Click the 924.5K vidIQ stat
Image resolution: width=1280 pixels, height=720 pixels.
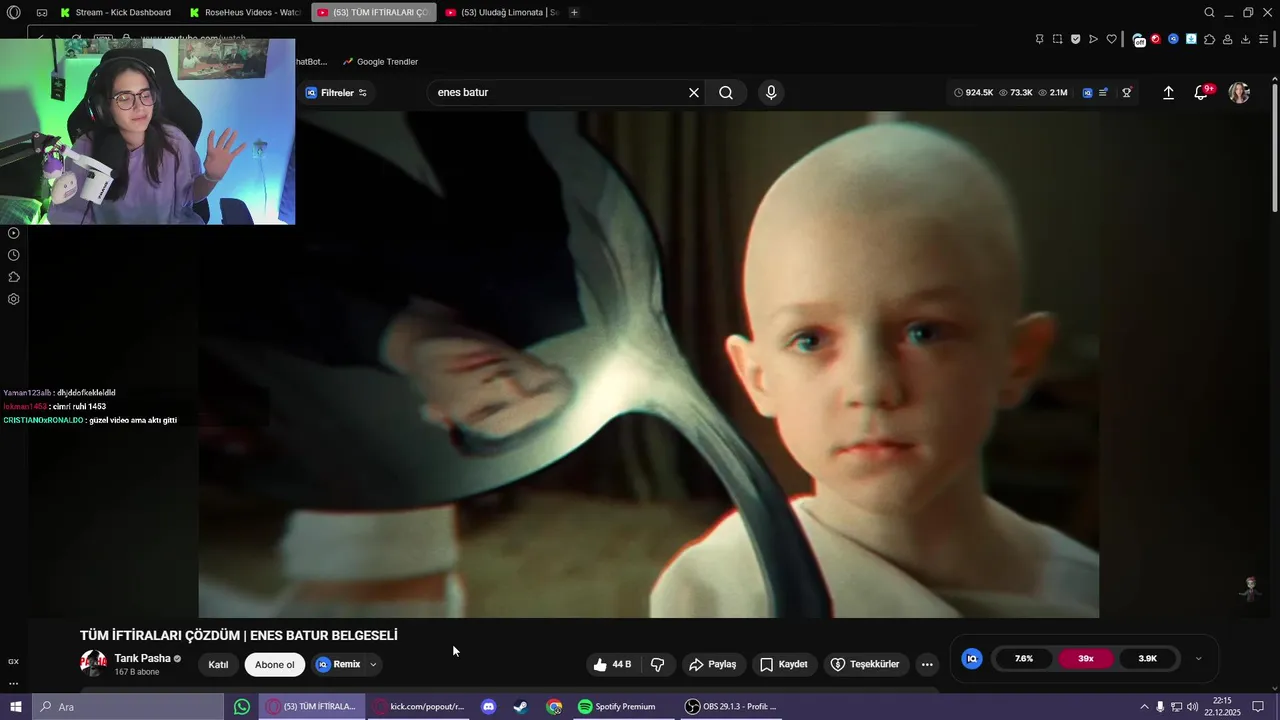[x=973, y=92]
